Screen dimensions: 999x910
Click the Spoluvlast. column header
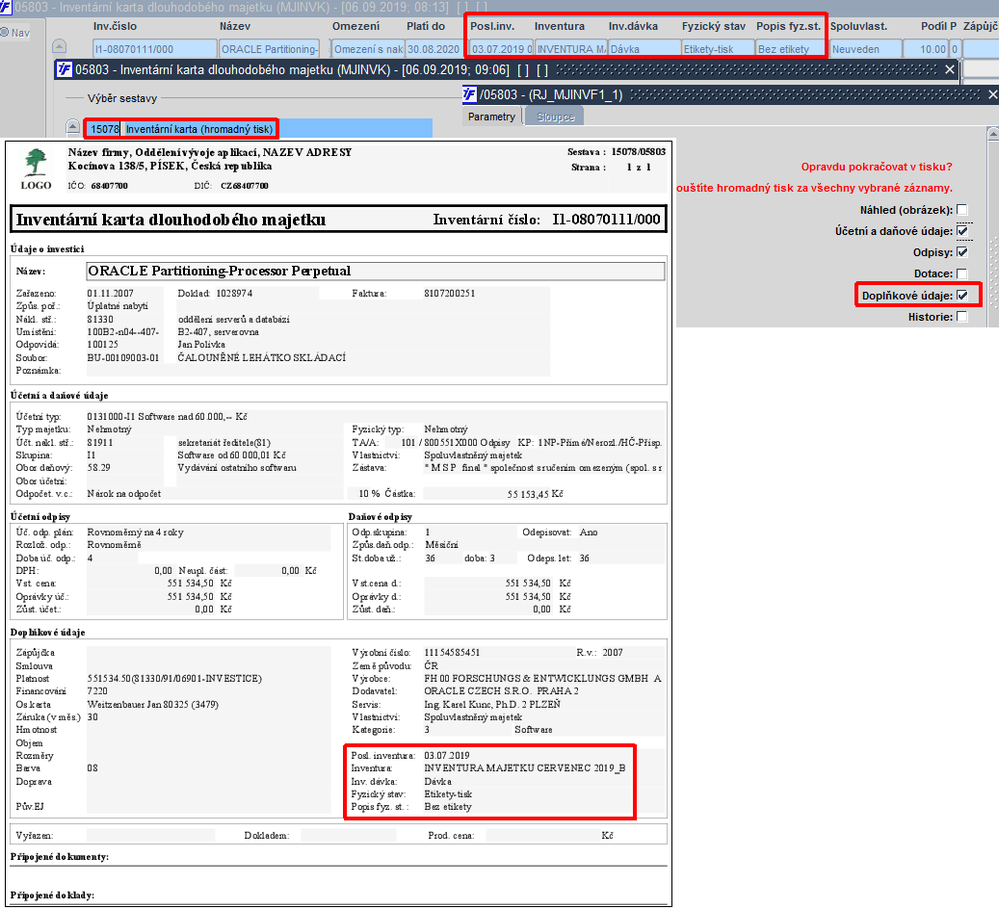(858, 26)
